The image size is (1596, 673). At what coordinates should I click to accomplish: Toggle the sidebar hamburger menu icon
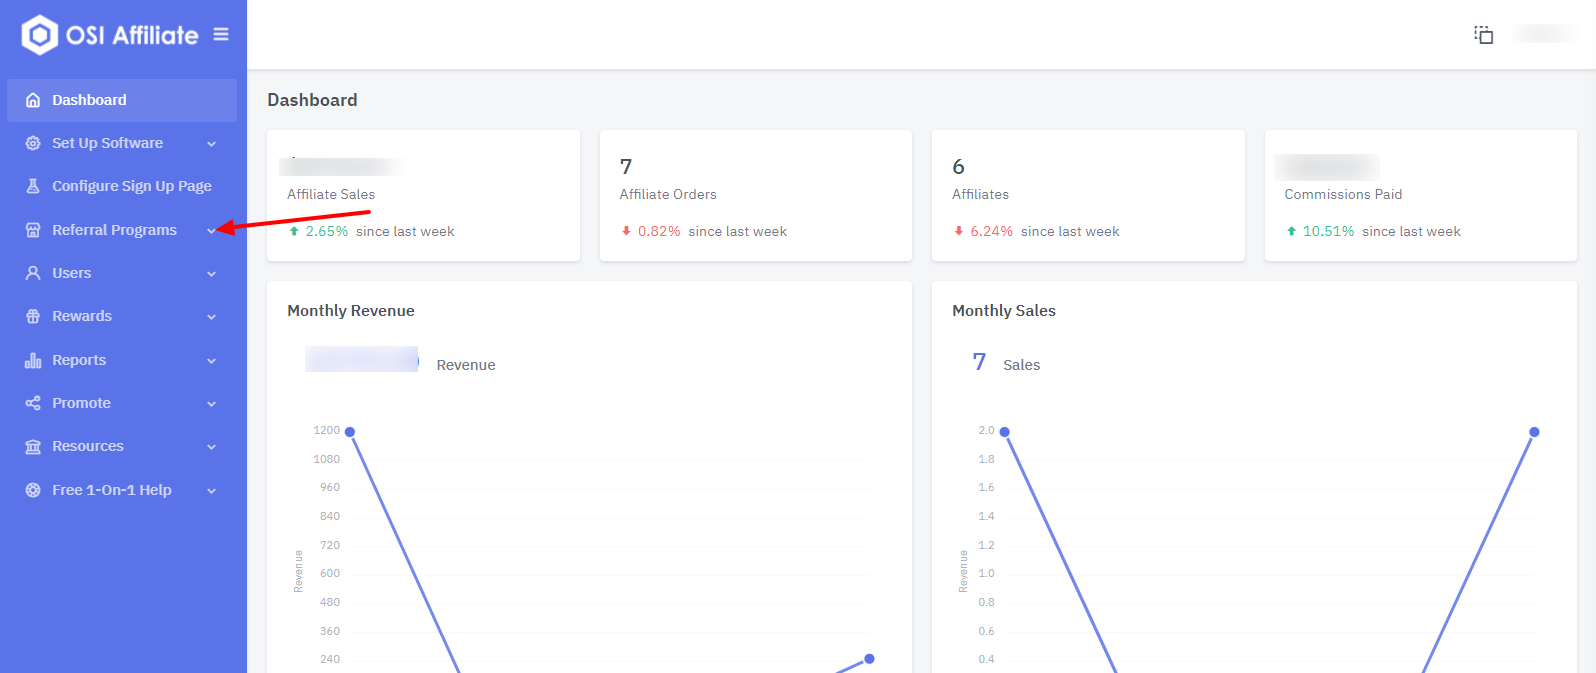tap(221, 34)
